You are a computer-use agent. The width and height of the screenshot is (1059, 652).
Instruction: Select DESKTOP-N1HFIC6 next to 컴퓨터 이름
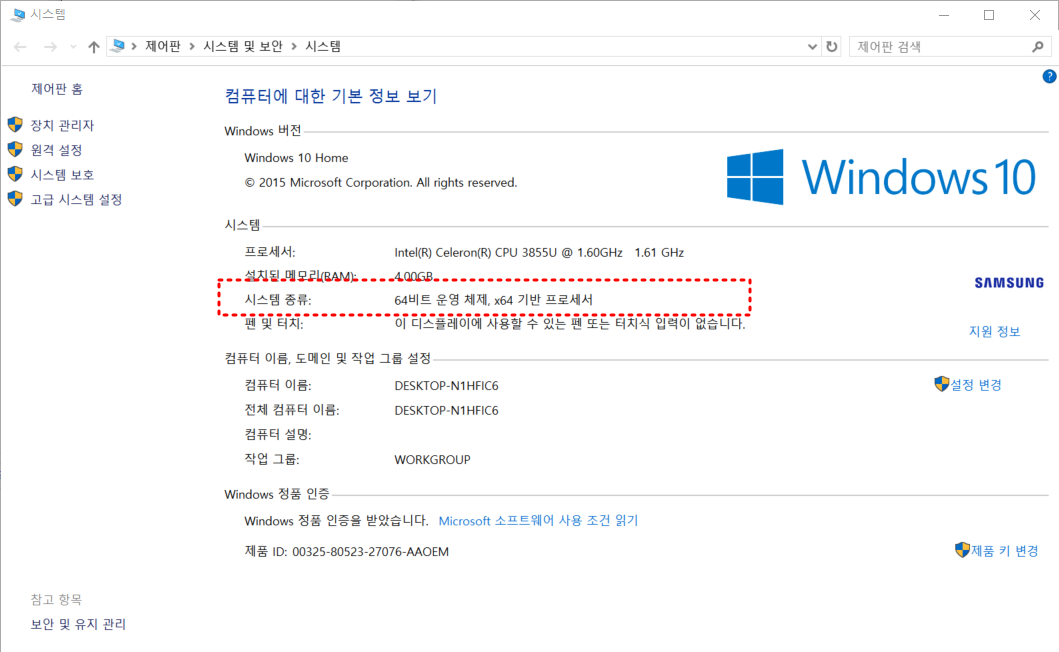click(x=446, y=386)
